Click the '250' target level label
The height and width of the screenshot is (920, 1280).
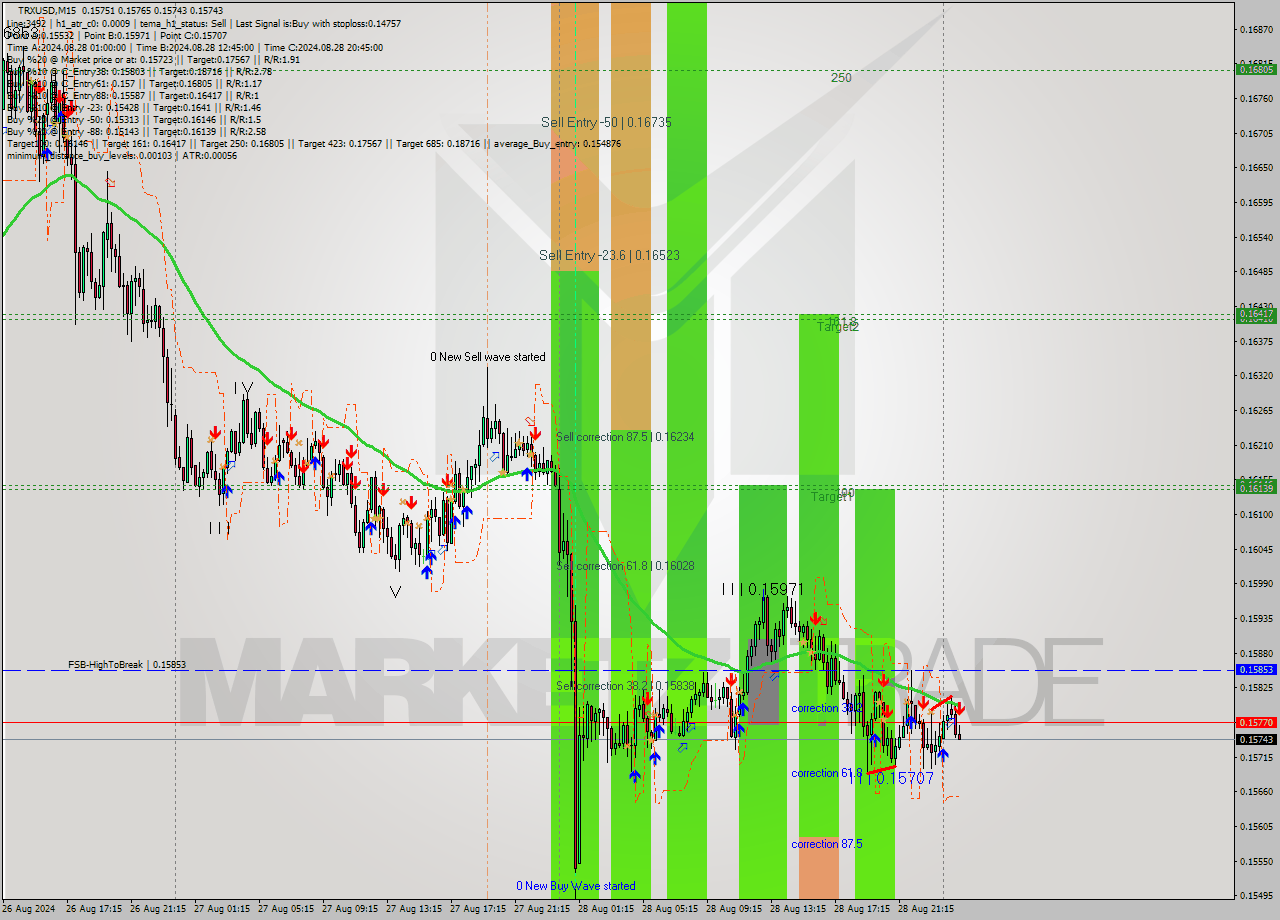841,77
